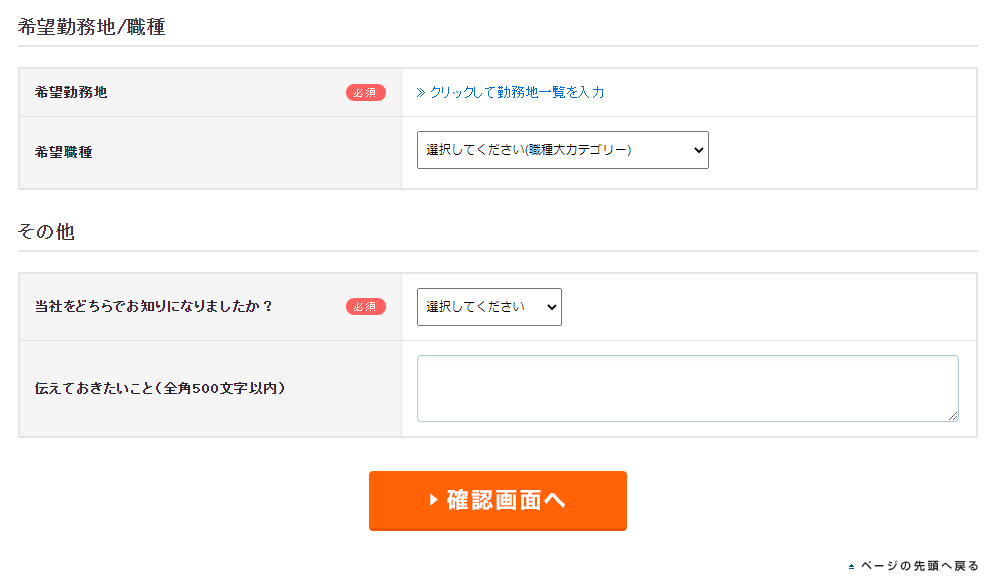Click the "クリックして勤務地一覧を入力" link
Image resolution: width=1006 pixels, height=584 pixels.
517,92
